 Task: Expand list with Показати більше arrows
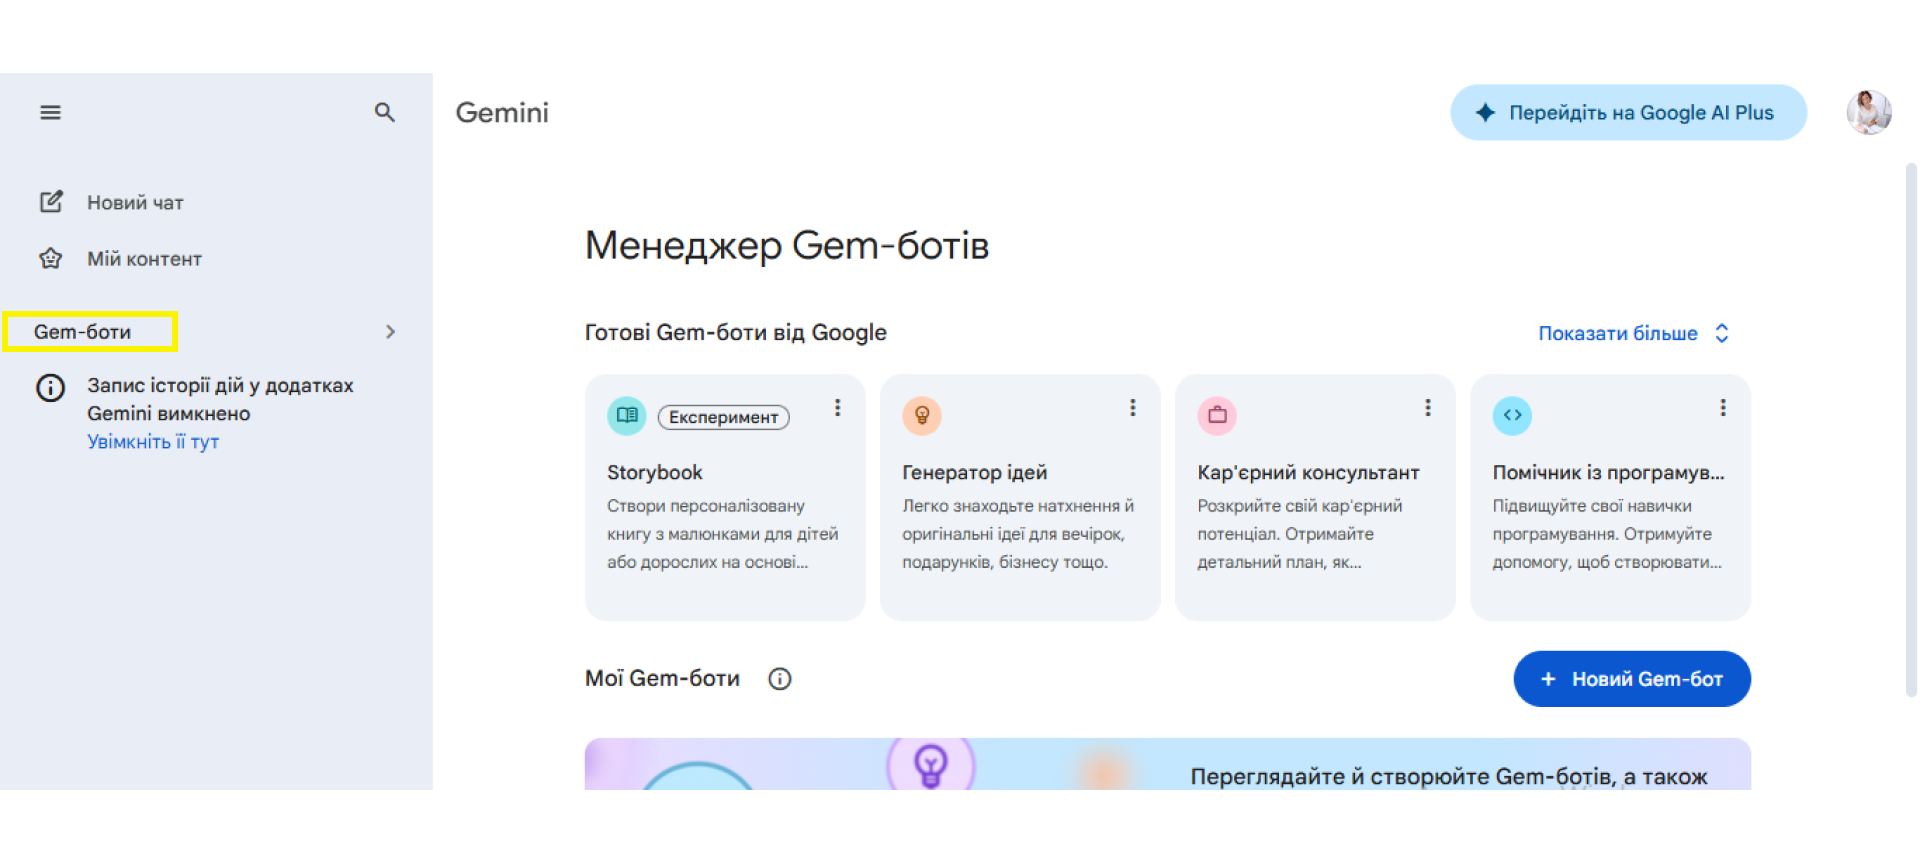(1722, 333)
